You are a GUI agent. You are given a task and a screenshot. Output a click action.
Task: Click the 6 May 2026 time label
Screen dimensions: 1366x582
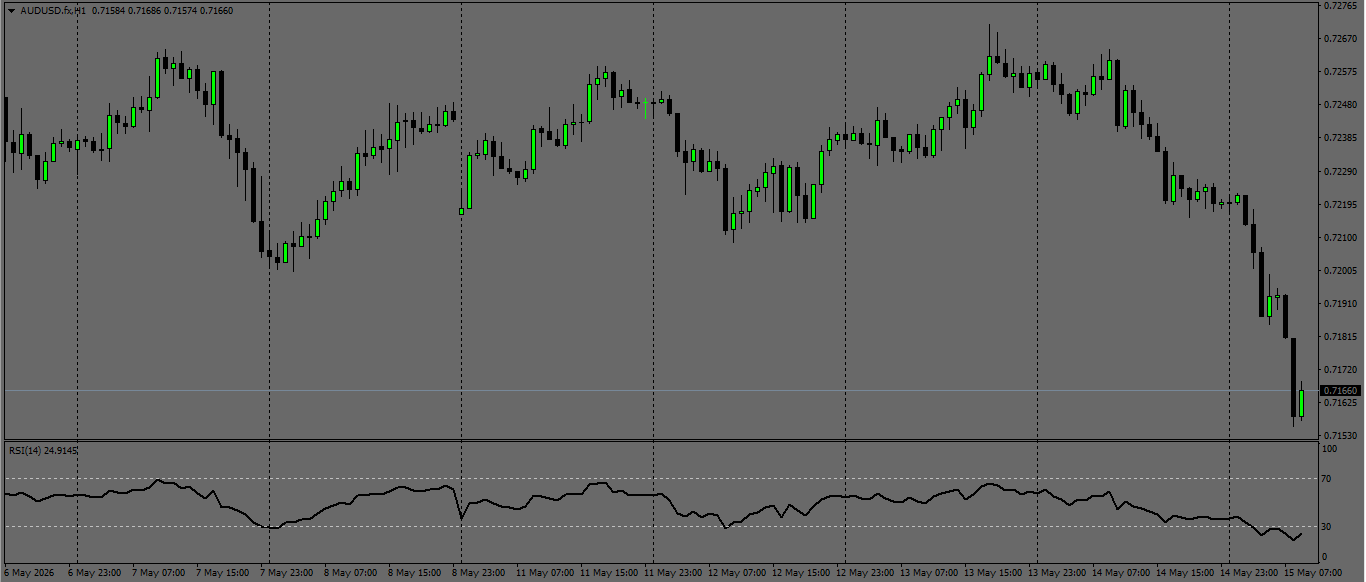click(x=29, y=573)
